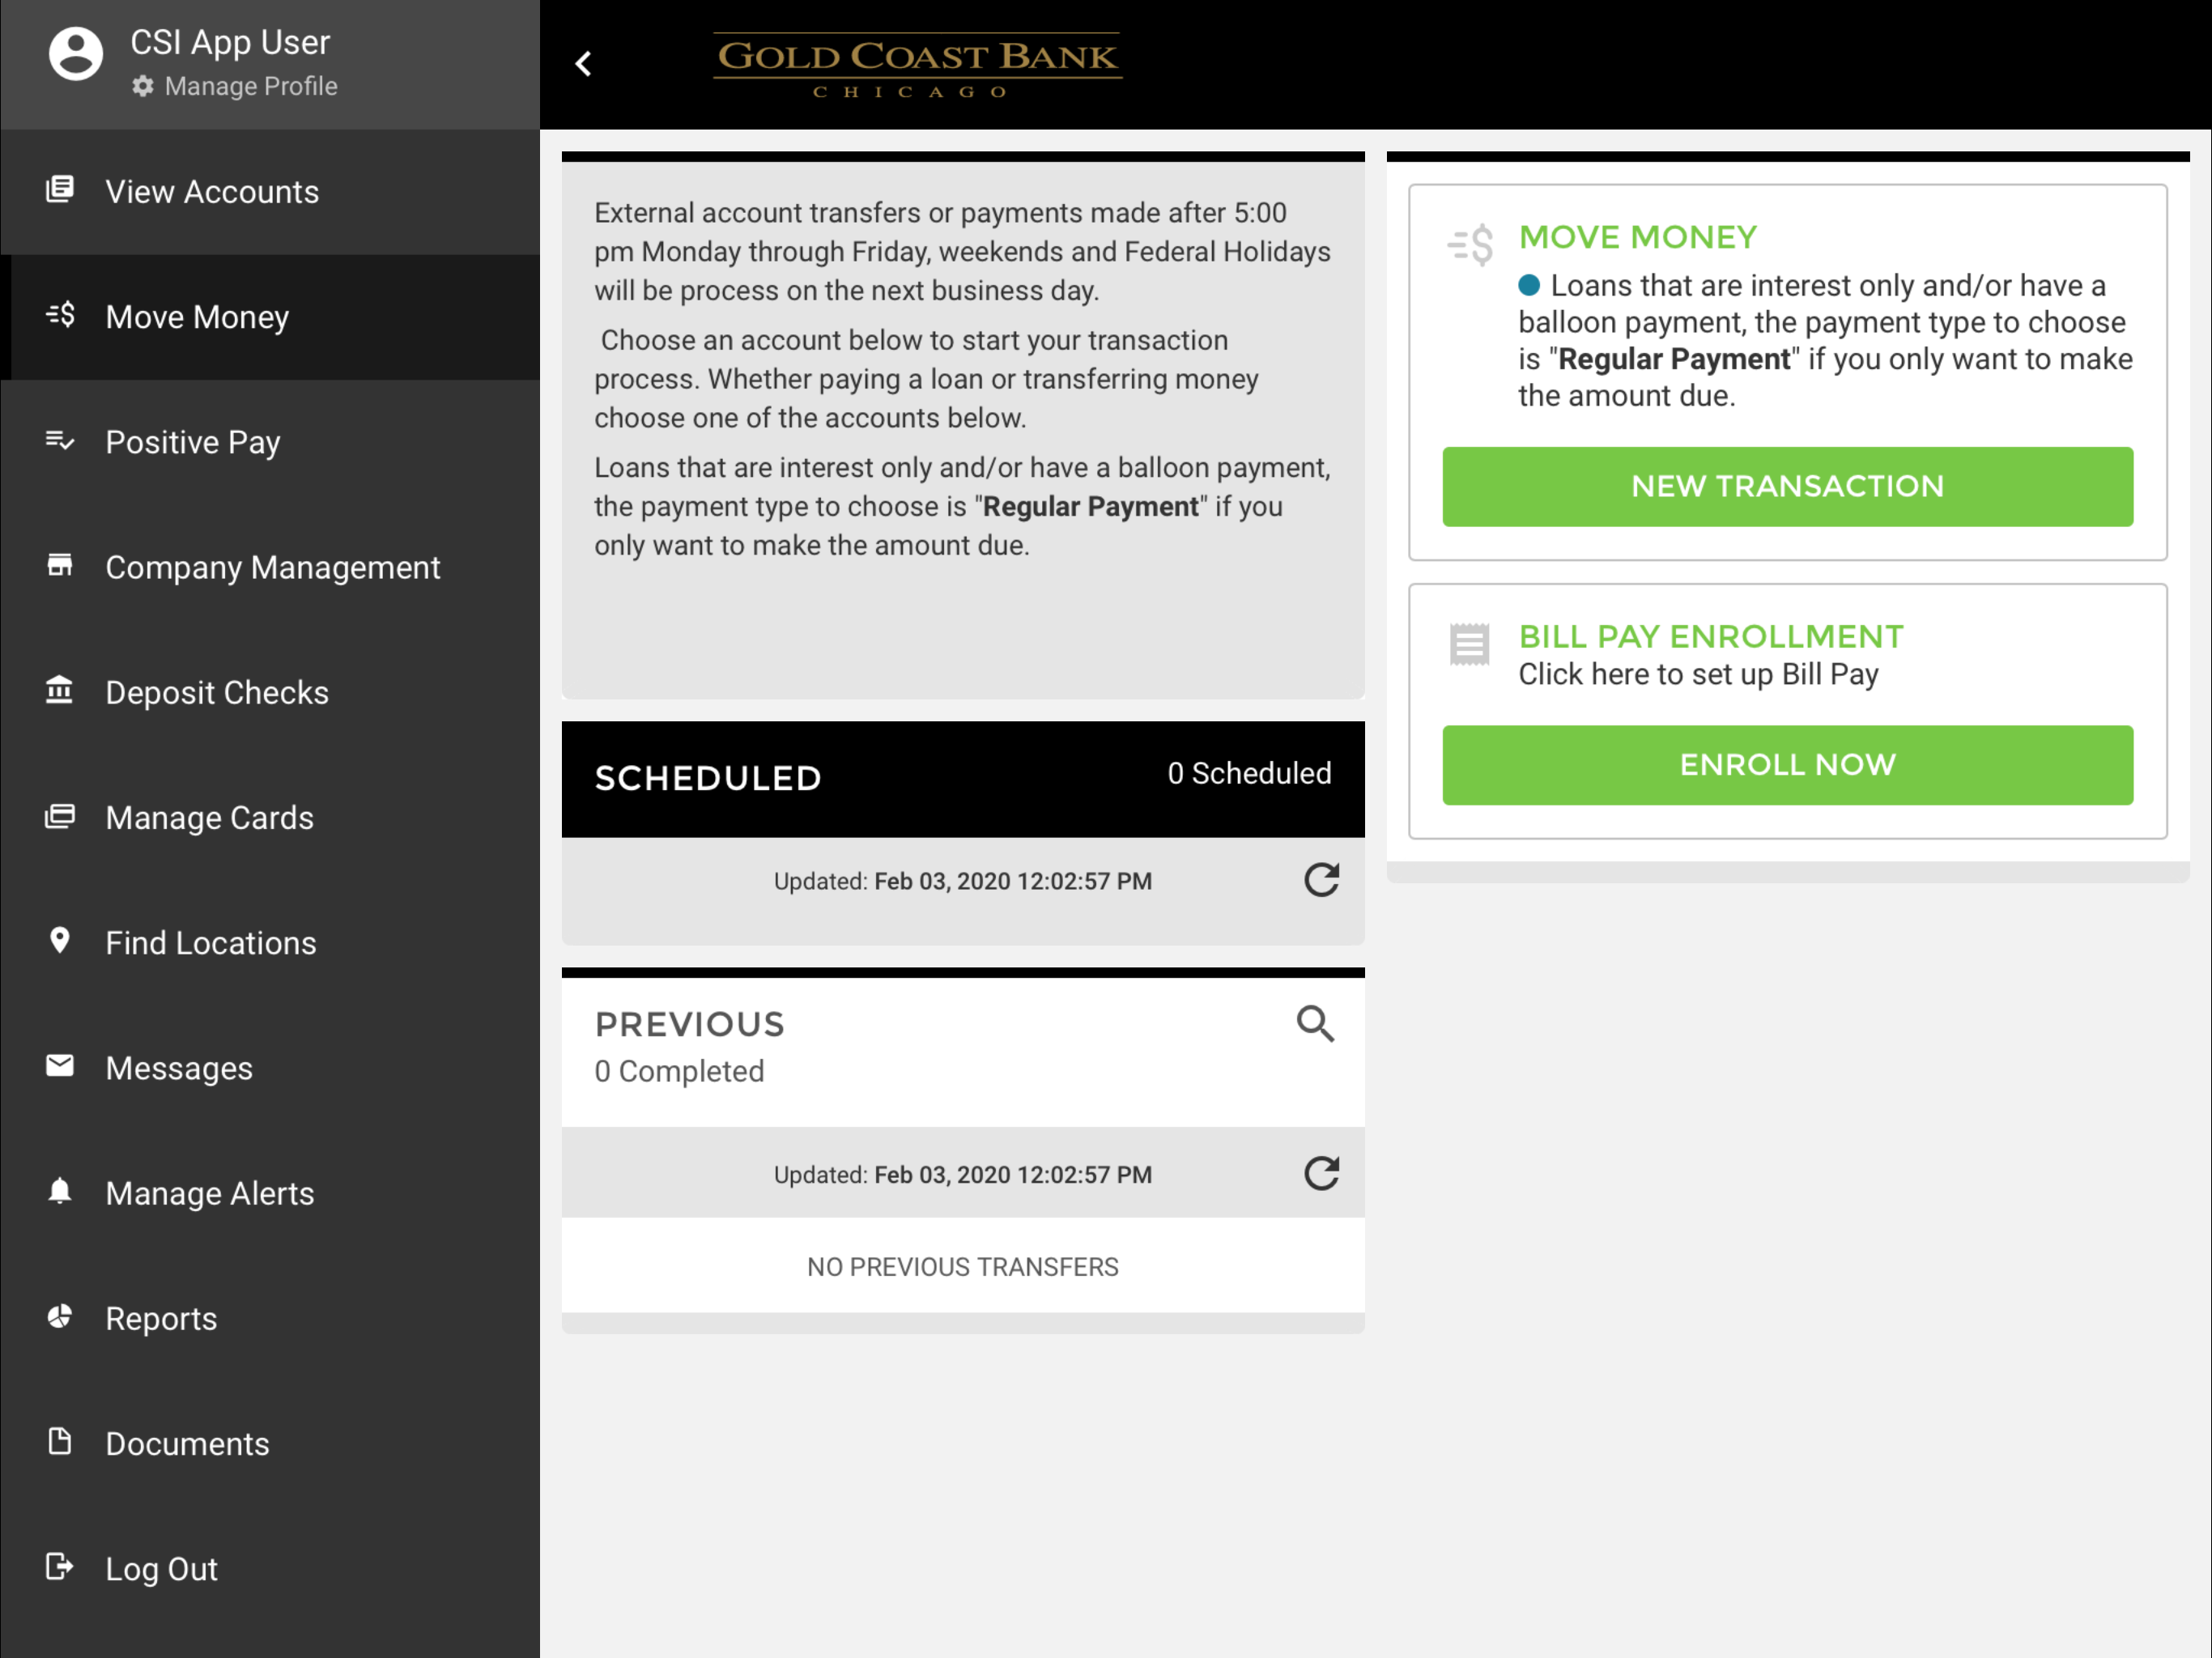Click the back arrow in the header
The image size is (2212, 1658).
click(584, 64)
